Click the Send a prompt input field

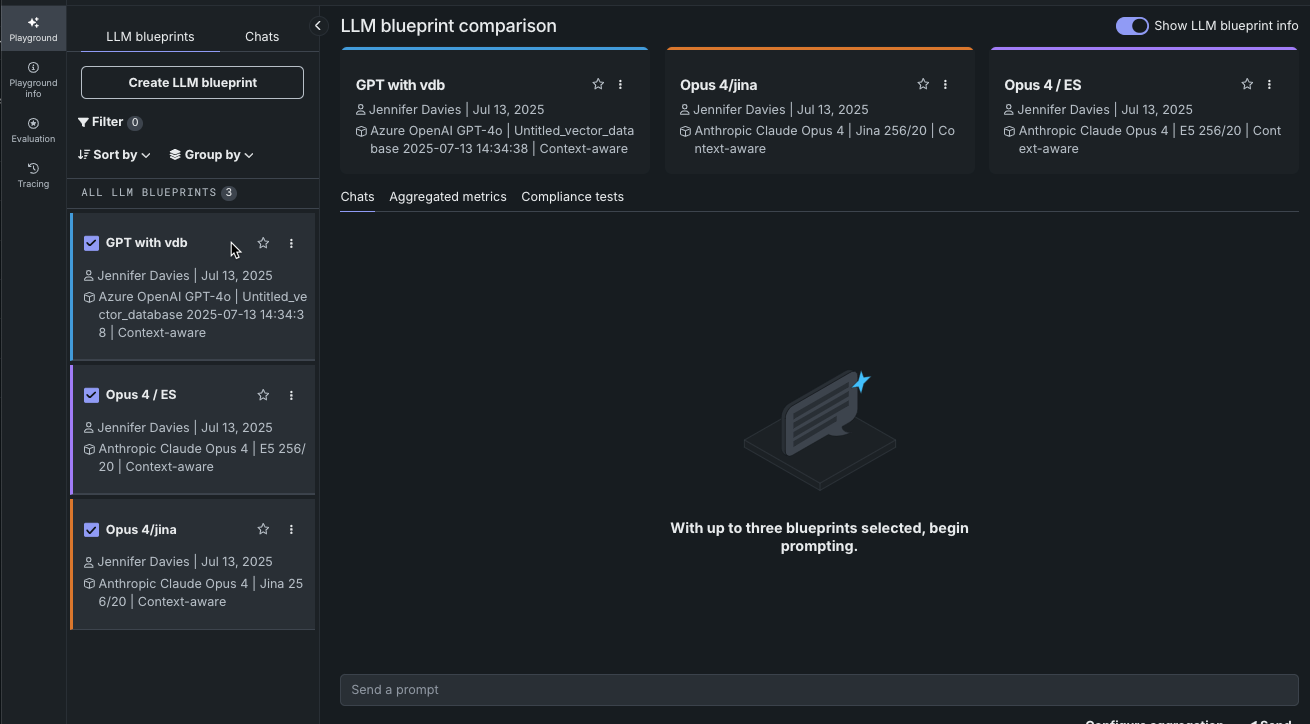pos(819,690)
